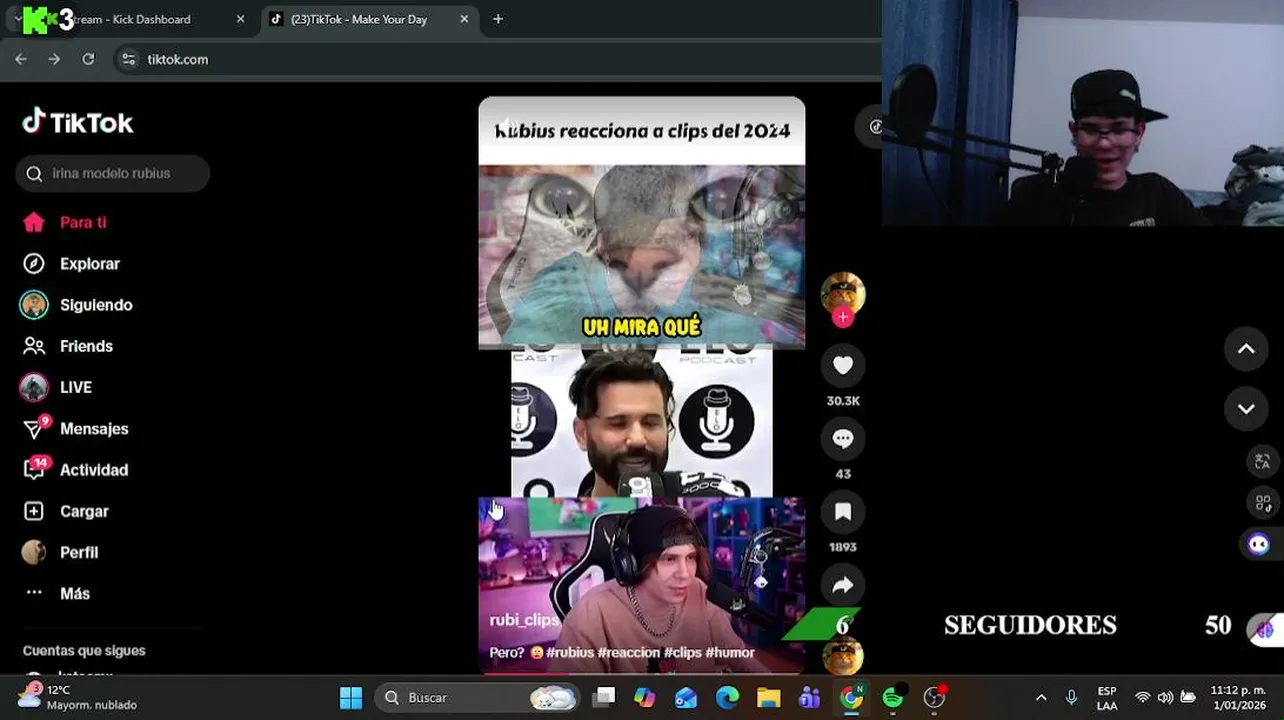Share the video with the arrow icon

[x=843, y=585]
